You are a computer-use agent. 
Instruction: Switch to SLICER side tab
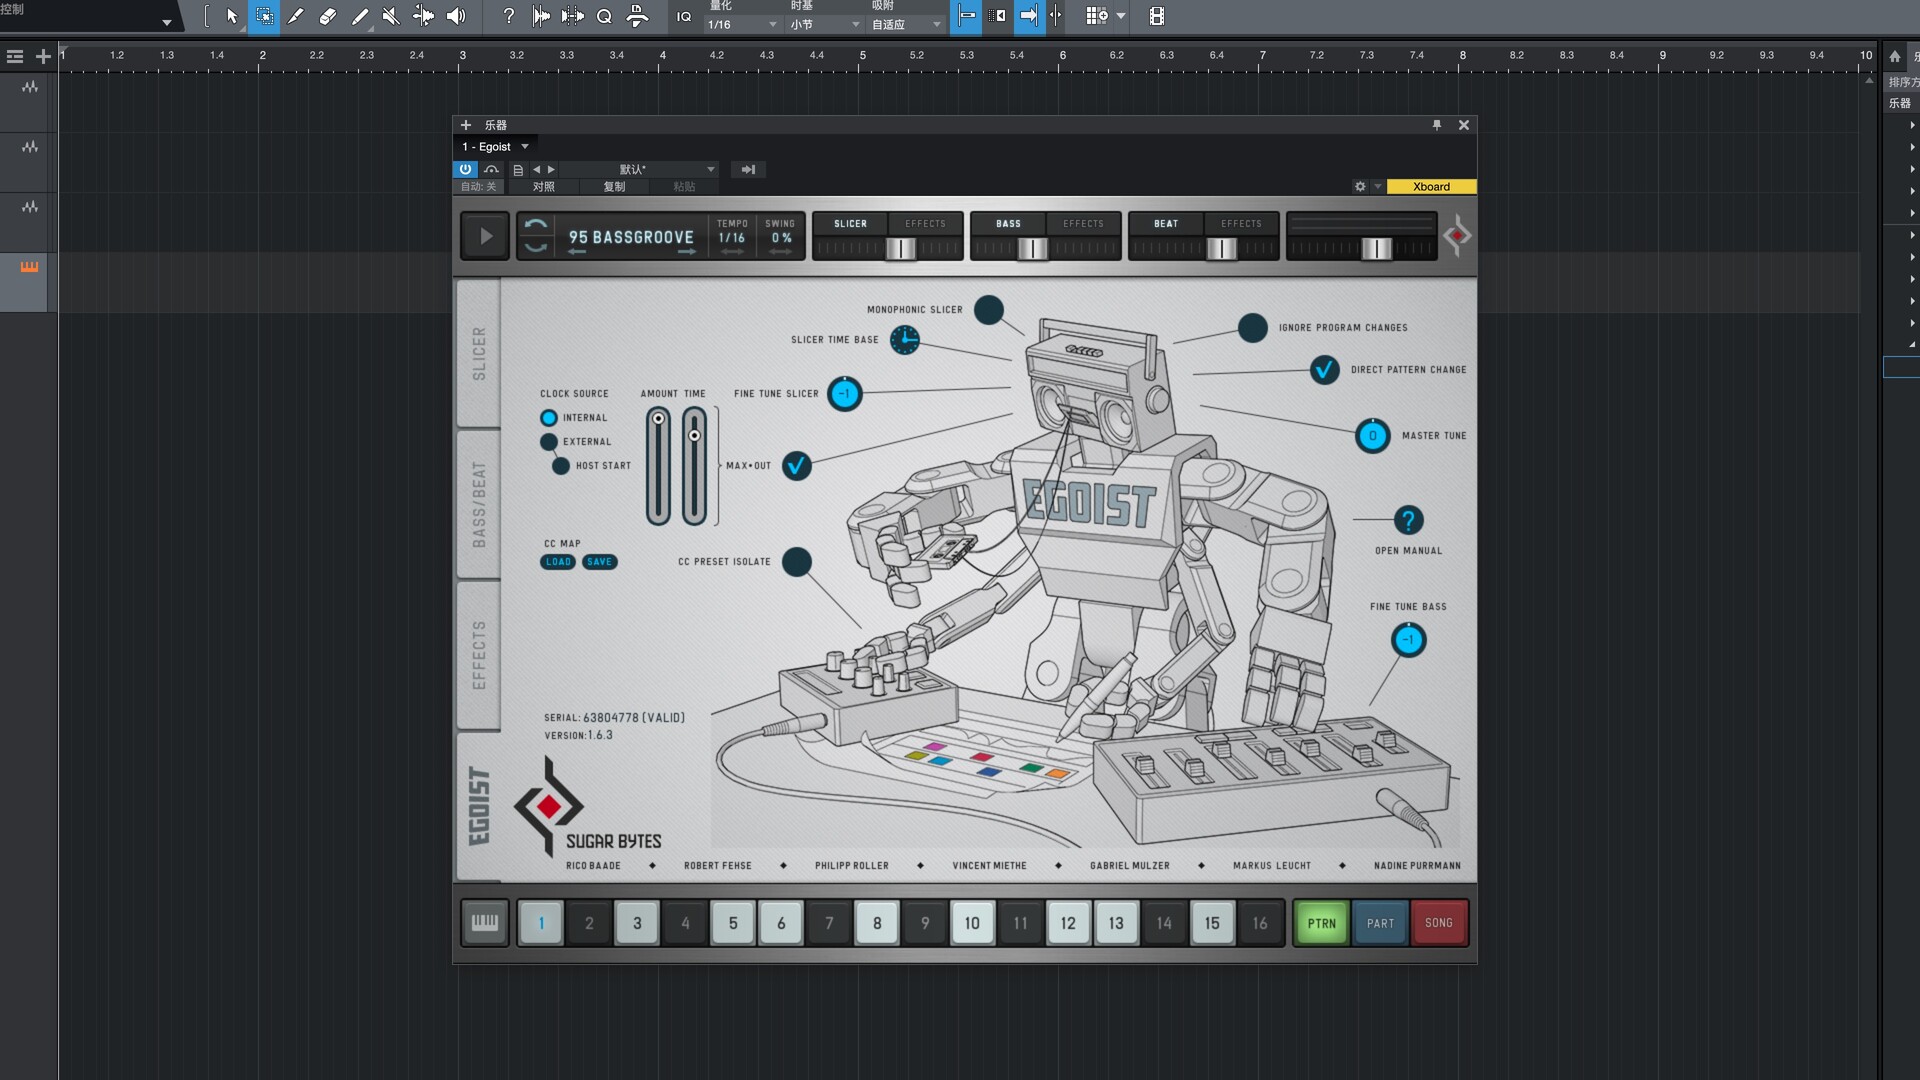[x=479, y=354]
